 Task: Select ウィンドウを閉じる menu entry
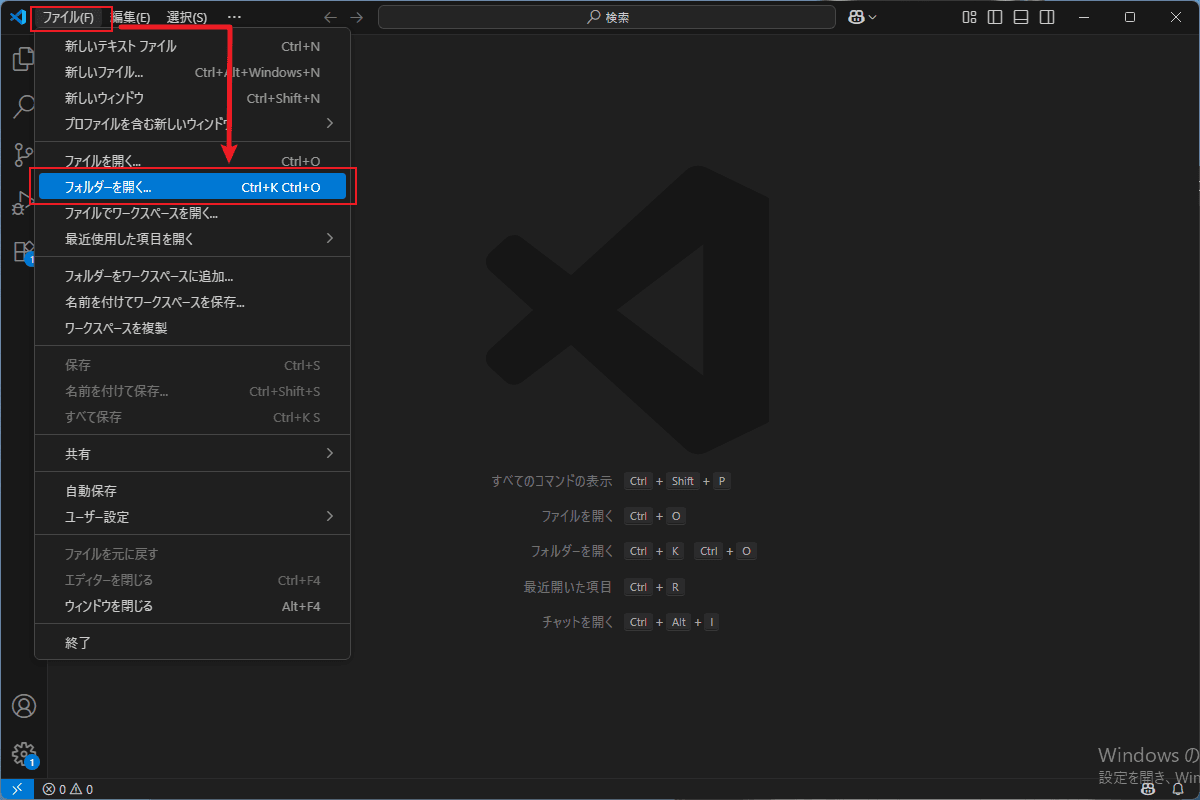(193, 606)
